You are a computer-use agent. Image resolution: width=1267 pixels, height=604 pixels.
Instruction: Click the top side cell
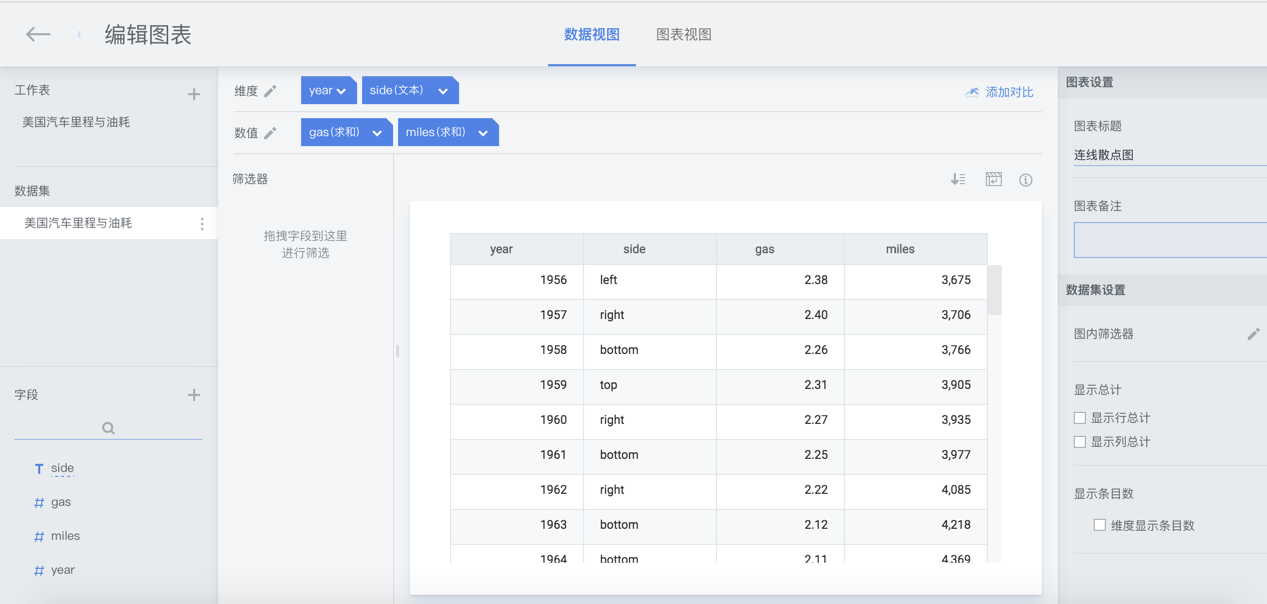click(x=650, y=385)
